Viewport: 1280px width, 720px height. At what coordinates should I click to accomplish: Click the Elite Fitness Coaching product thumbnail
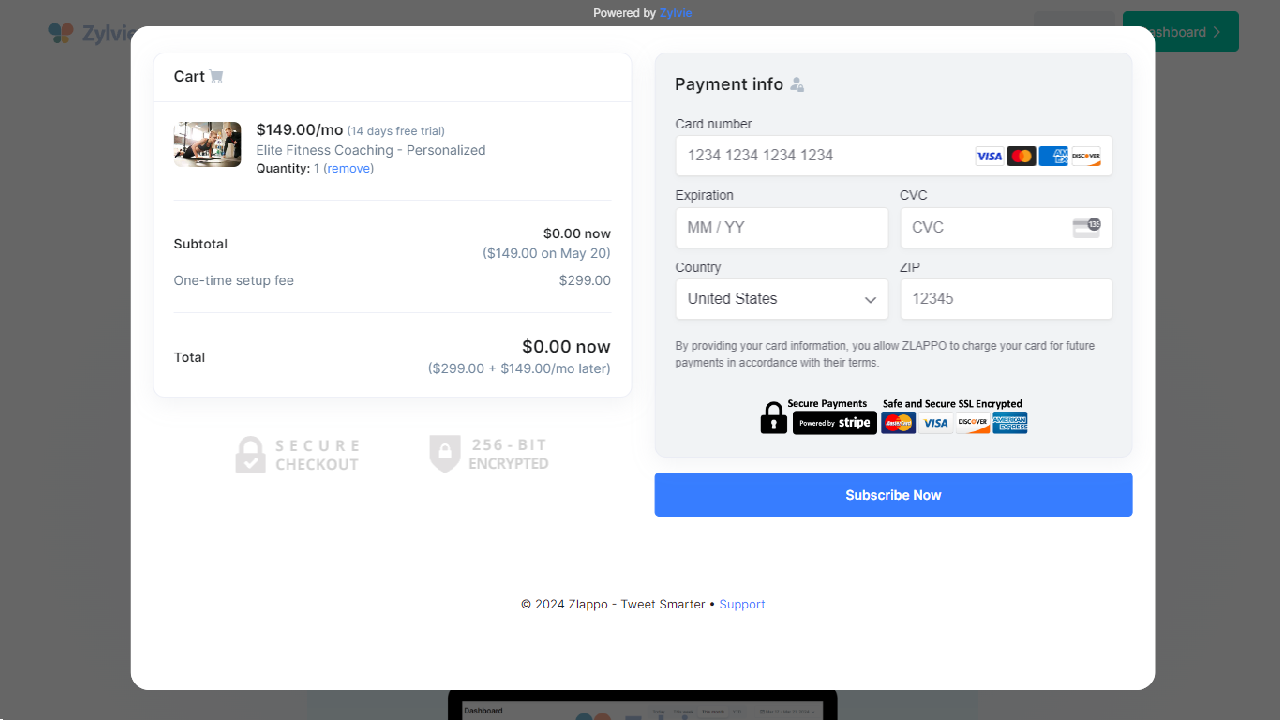tap(207, 144)
